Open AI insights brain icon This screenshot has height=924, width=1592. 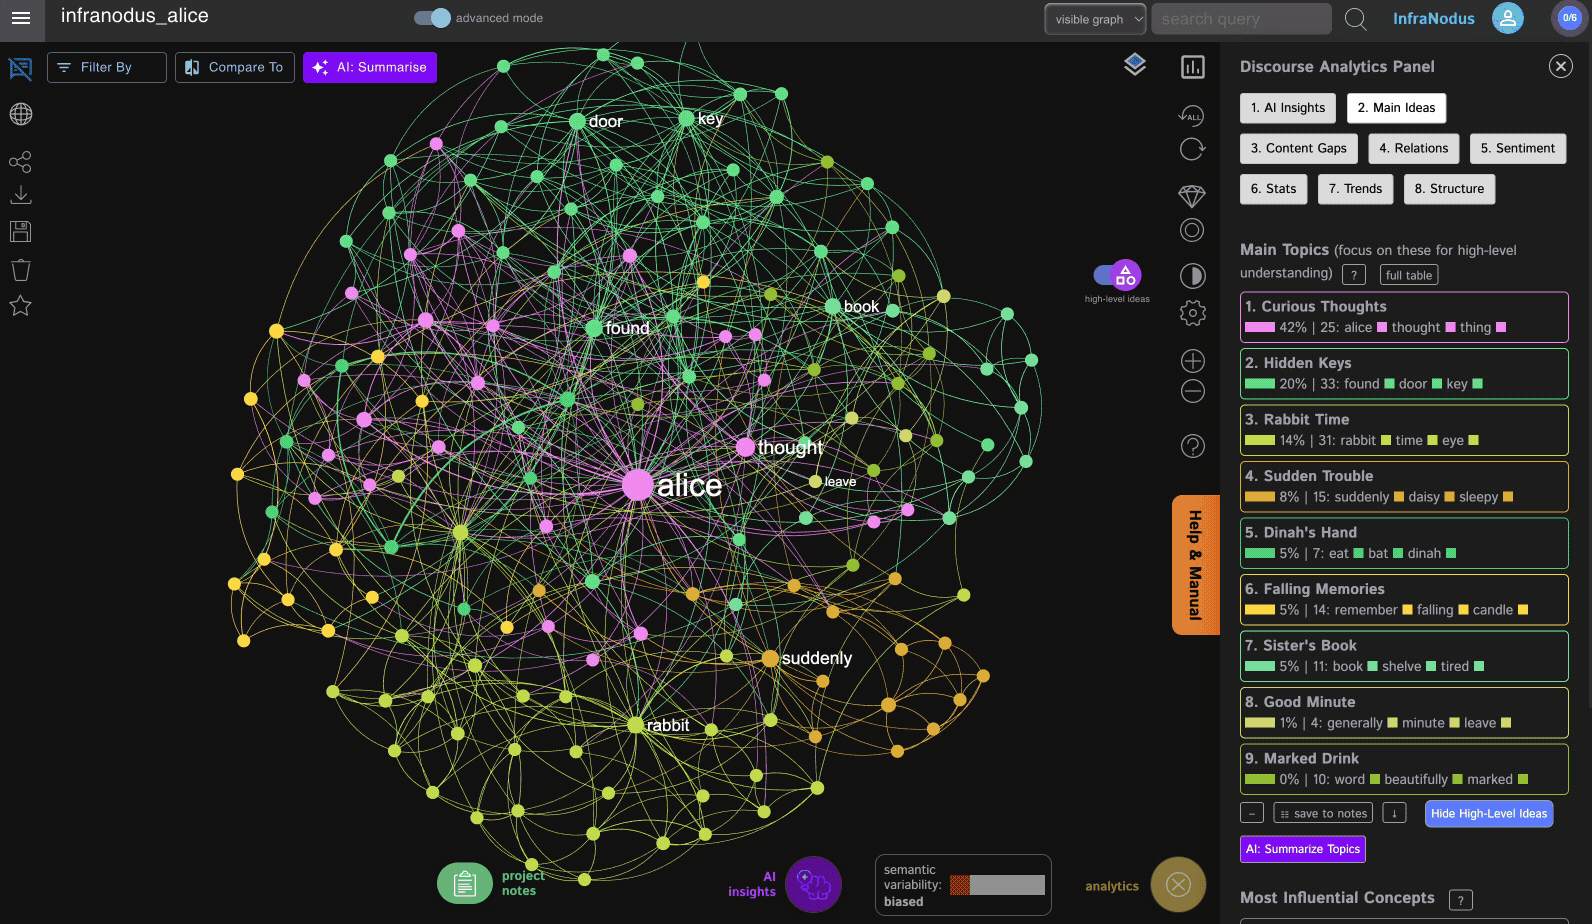pyautogui.click(x=813, y=884)
